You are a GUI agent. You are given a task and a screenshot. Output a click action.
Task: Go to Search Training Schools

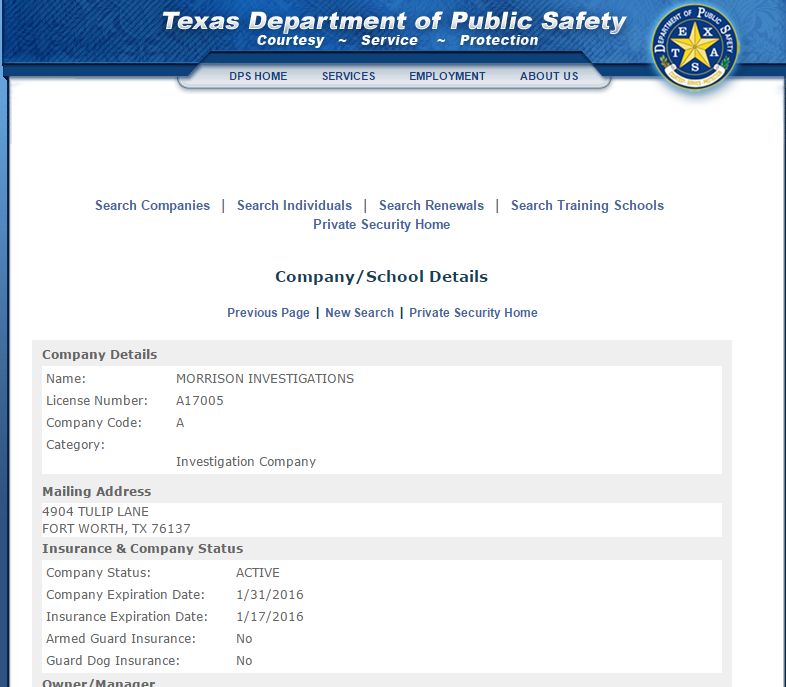point(587,205)
